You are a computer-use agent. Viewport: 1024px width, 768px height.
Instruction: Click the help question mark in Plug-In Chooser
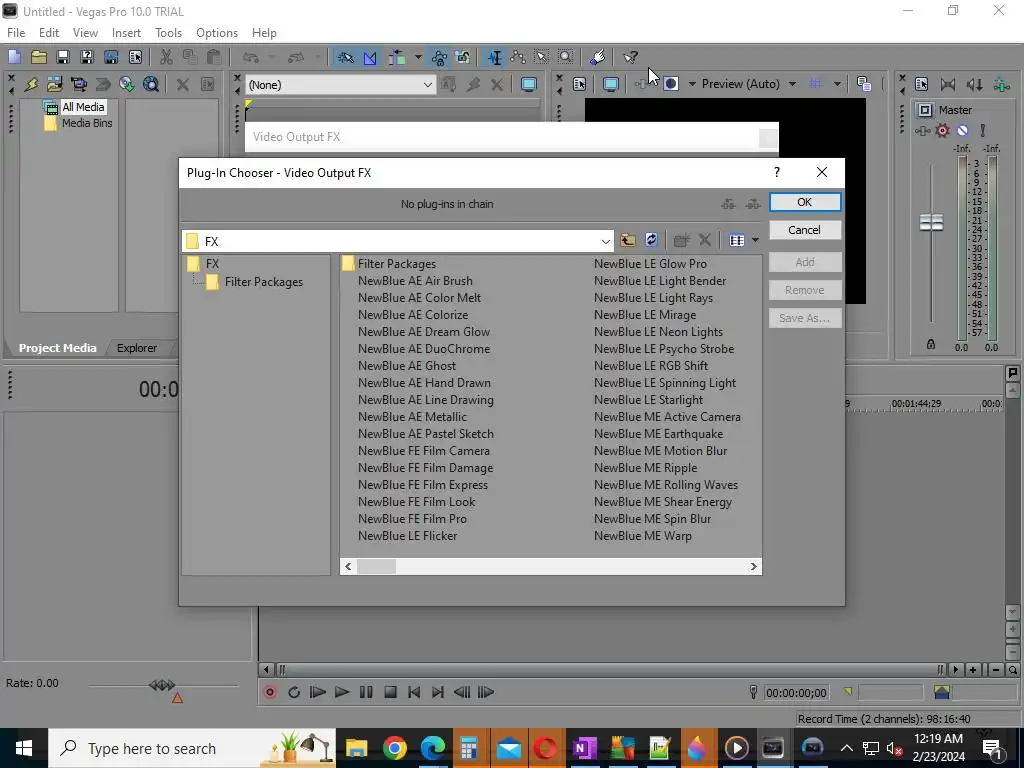(776, 172)
